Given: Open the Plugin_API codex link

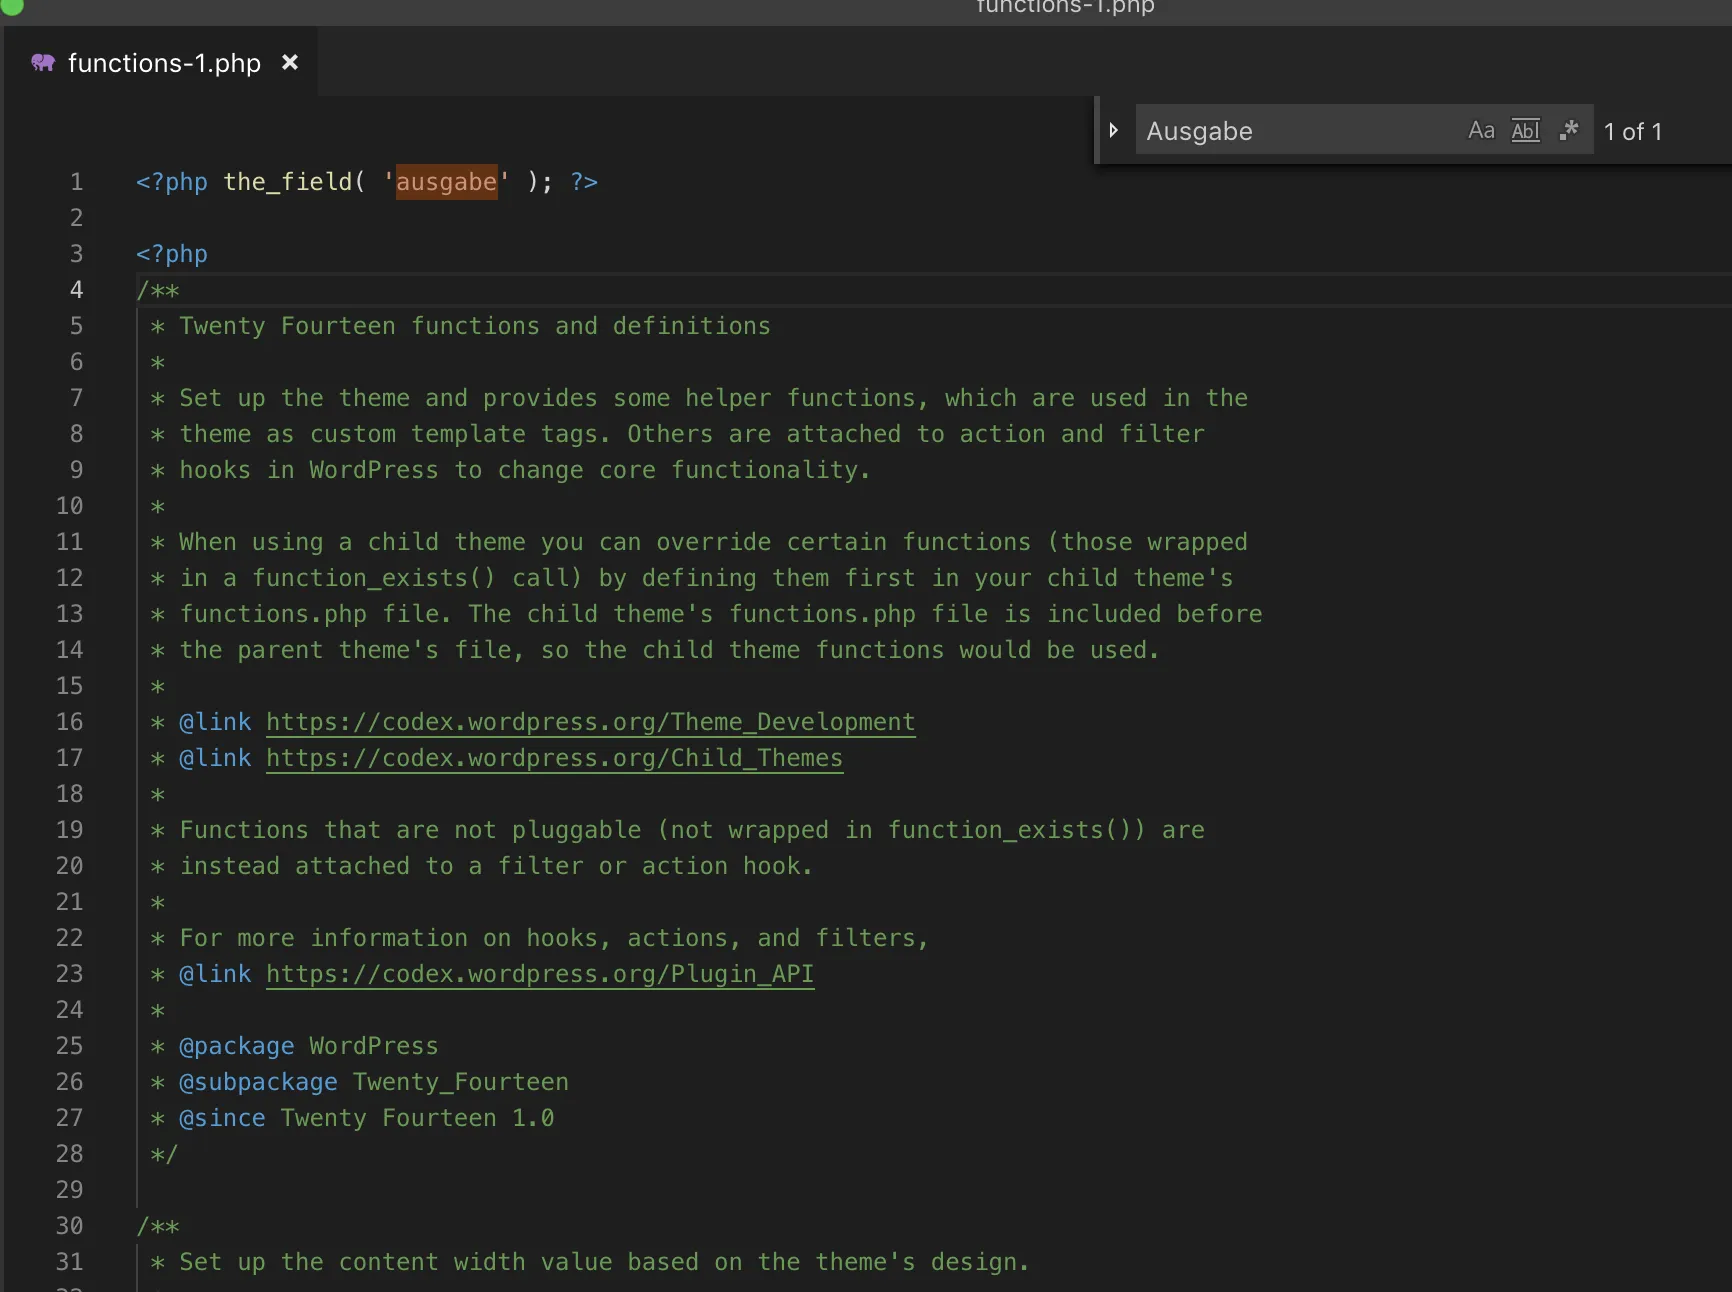Looking at the screenshot, I should 540,974.
